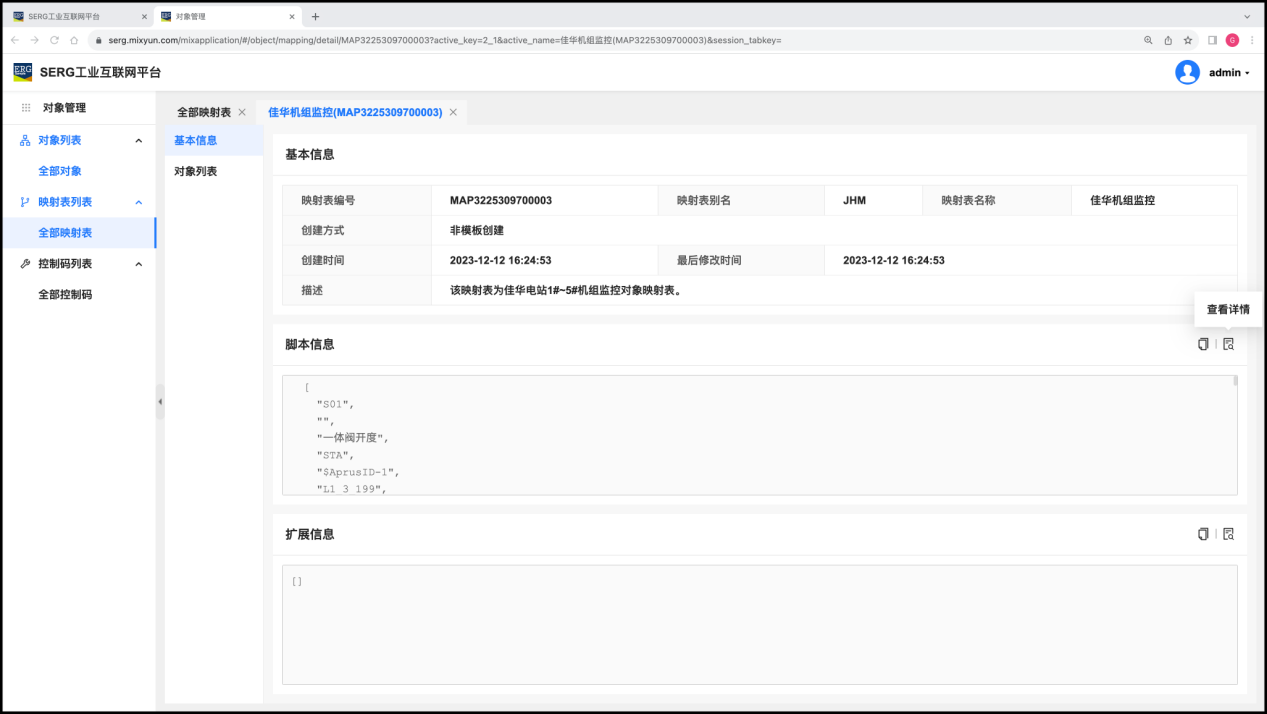Collapse the 控制码列表 menu group
Viewport: 1267px width, 714px height.
138,264
